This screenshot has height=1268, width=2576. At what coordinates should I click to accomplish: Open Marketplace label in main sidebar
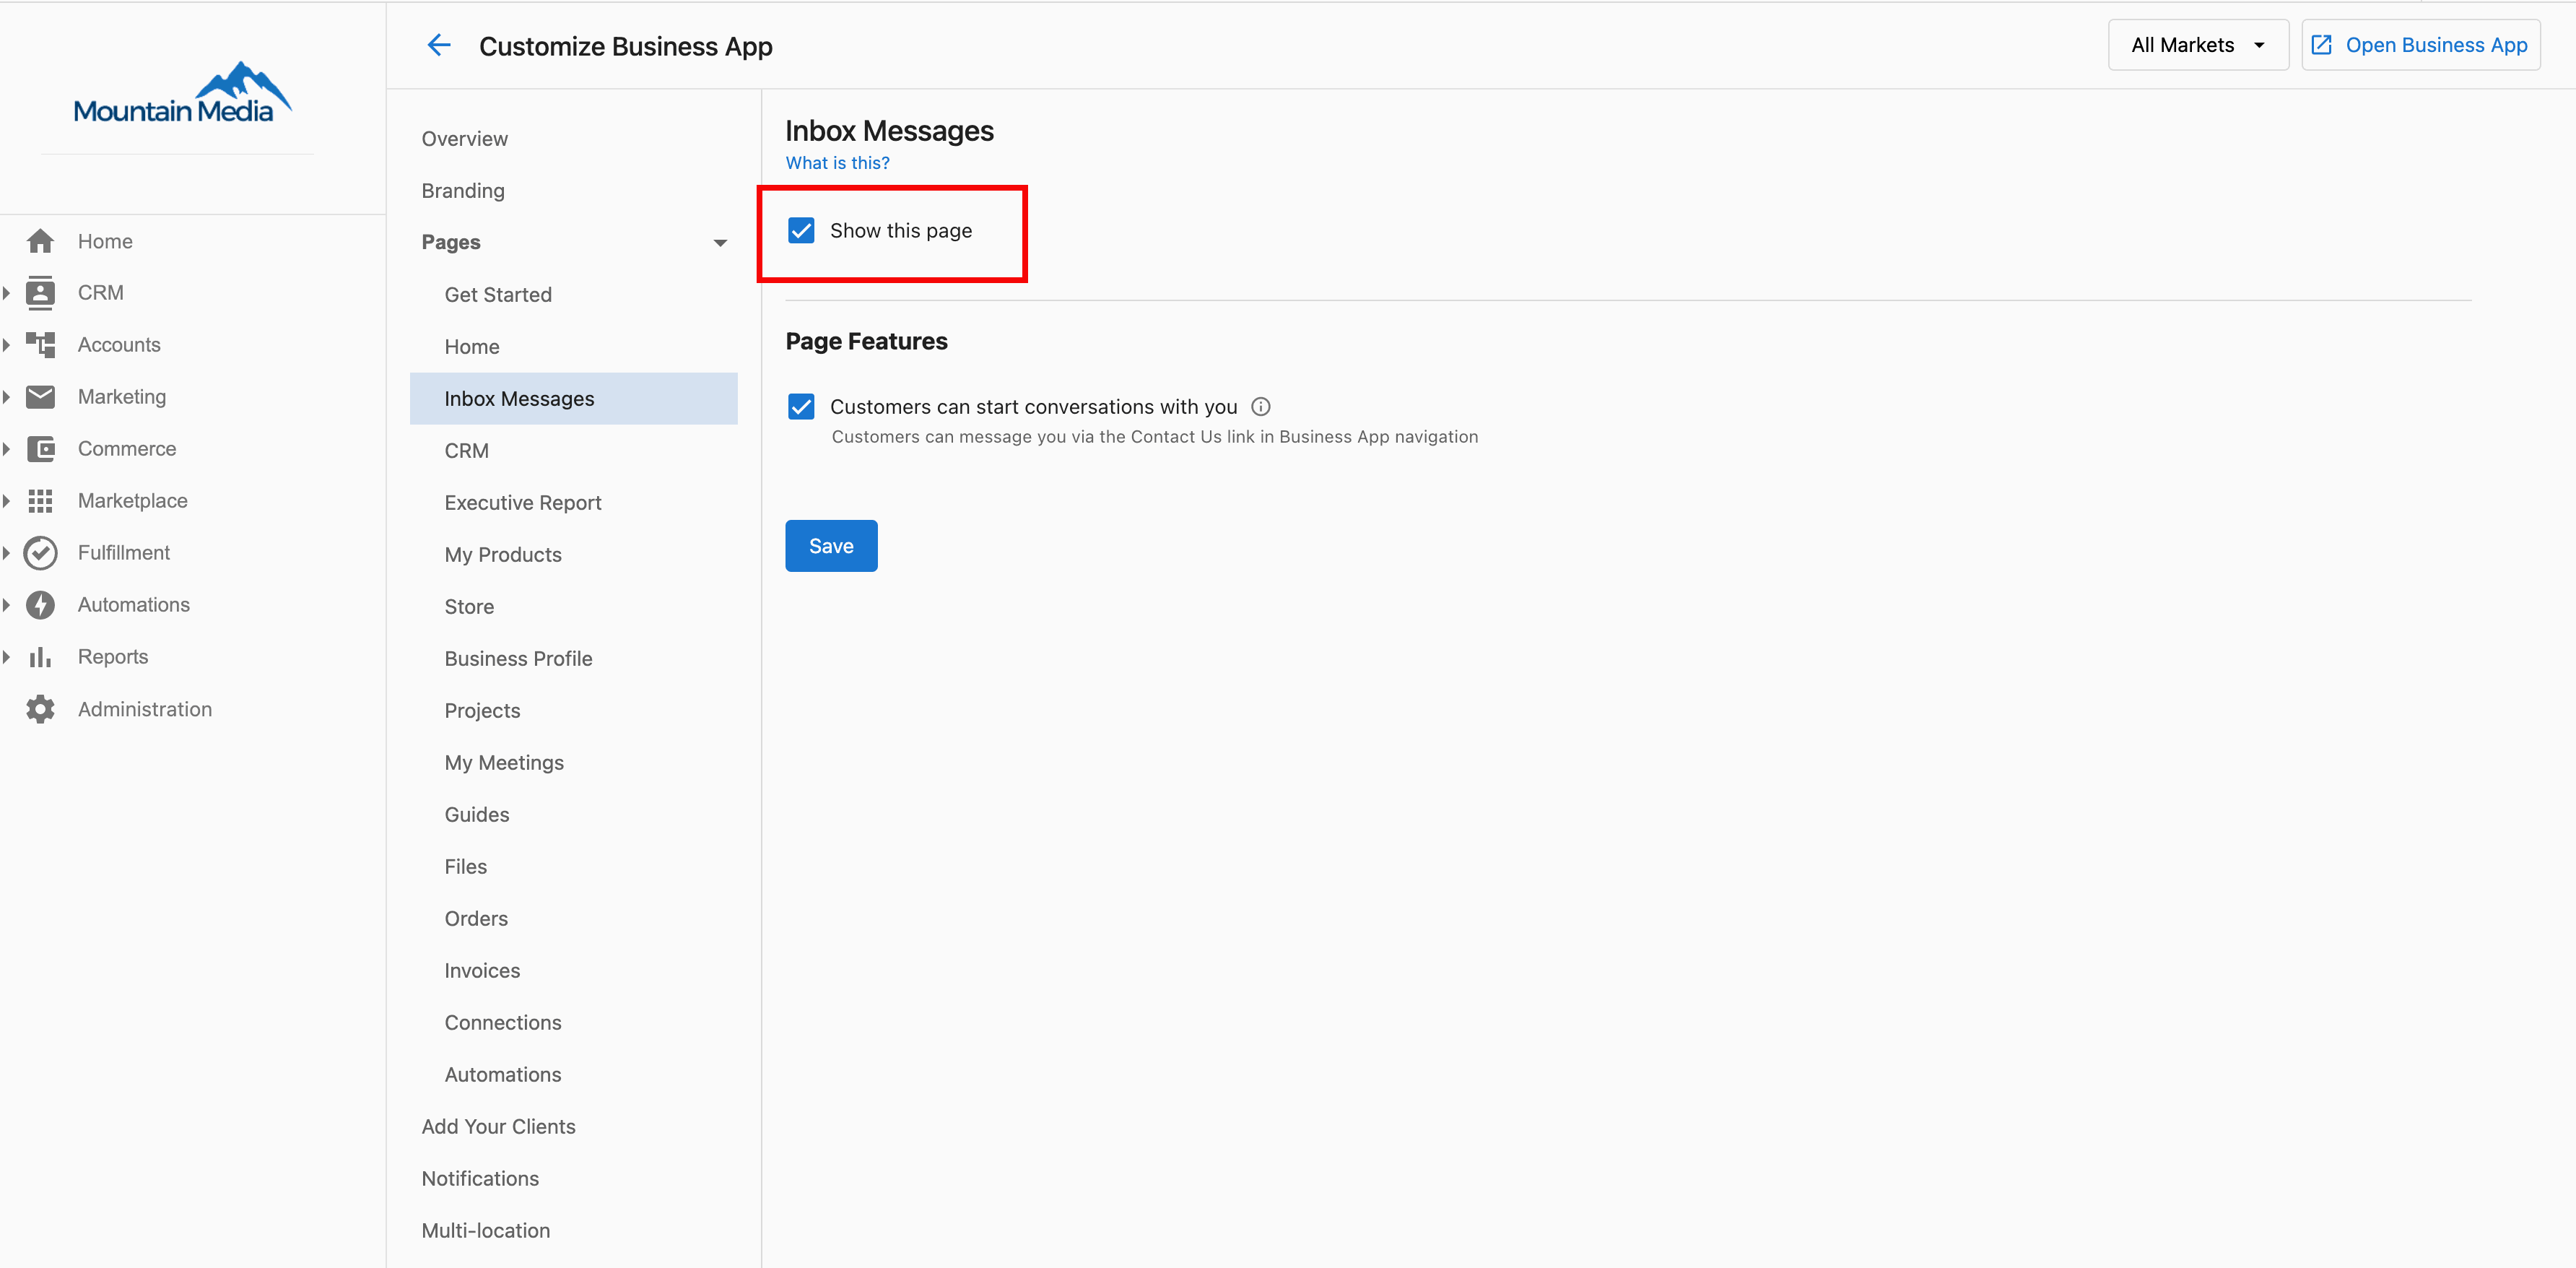tap(133, 501)
